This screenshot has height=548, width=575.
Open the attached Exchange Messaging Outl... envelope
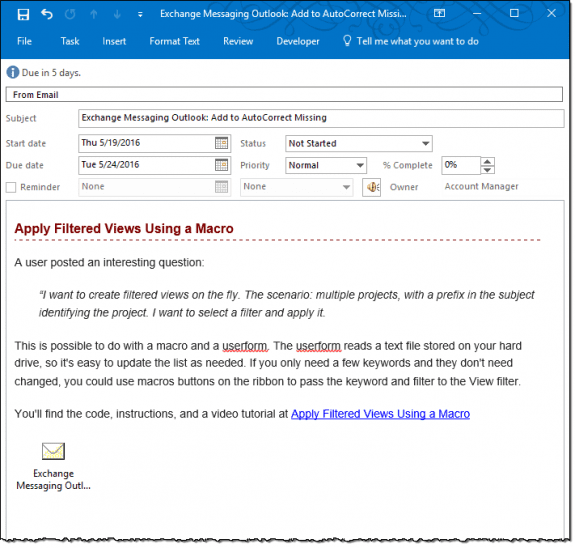click(53, 451)
